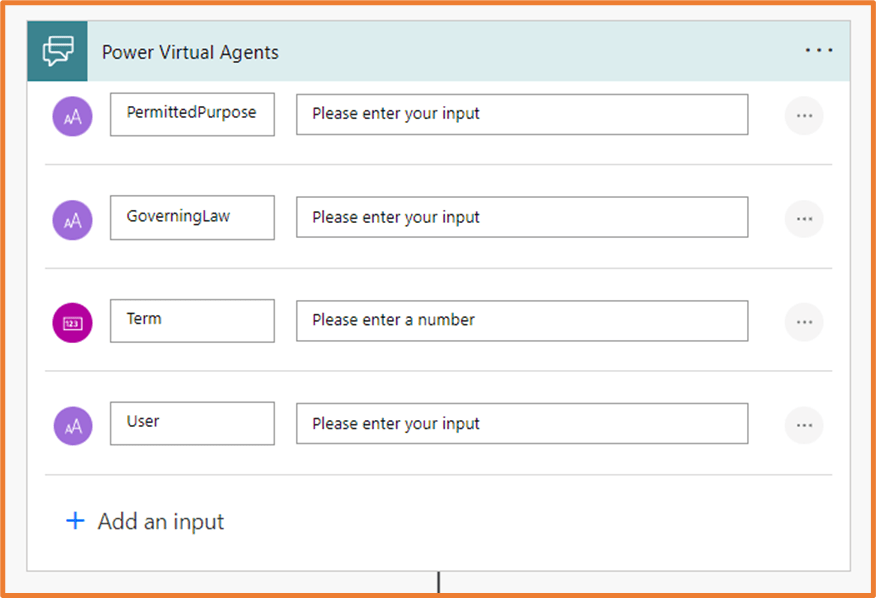Focus the User input description box
876x598 pixels.
click(521, 424)
